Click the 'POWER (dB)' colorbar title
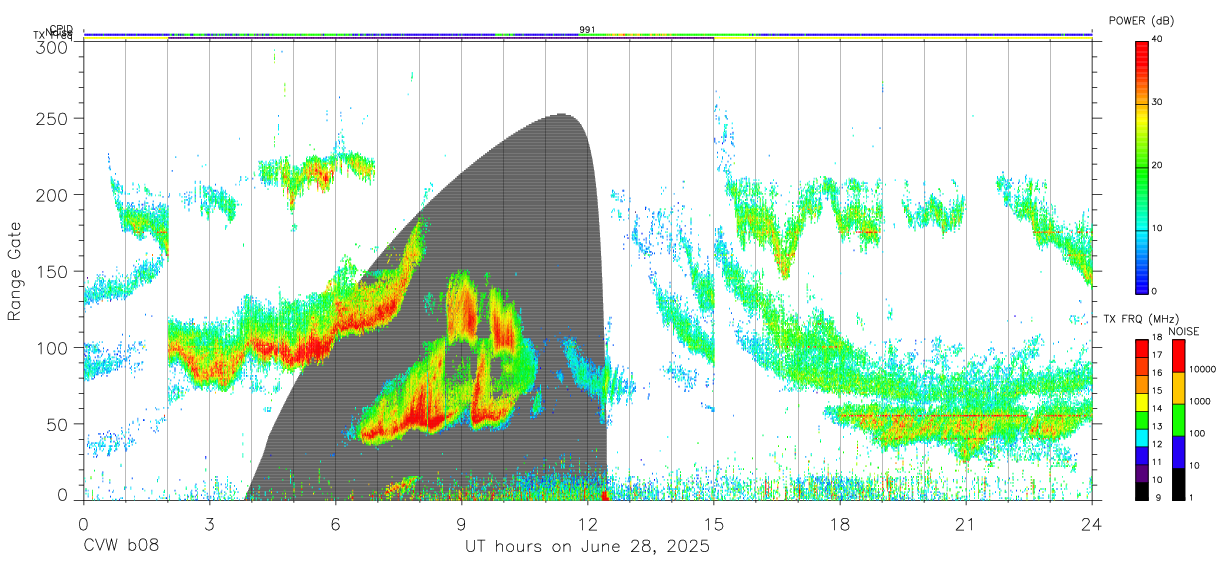1228x567 pixels. click(x=1143, y=21)
